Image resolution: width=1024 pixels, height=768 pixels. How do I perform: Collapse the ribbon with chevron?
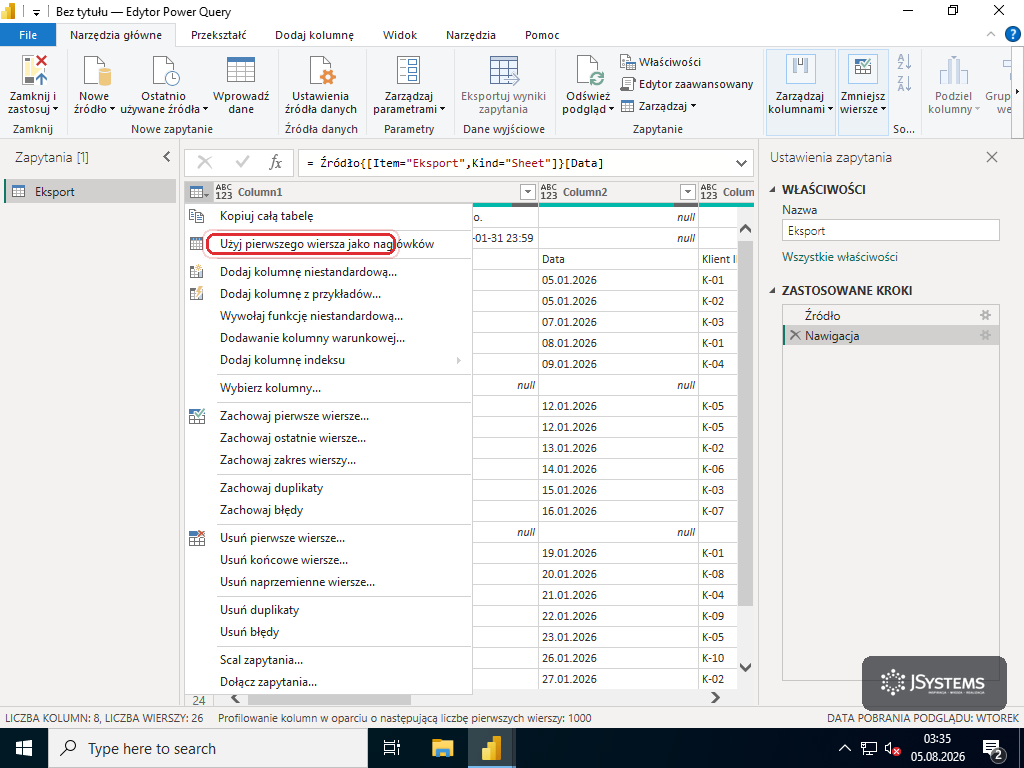point(991,35)
